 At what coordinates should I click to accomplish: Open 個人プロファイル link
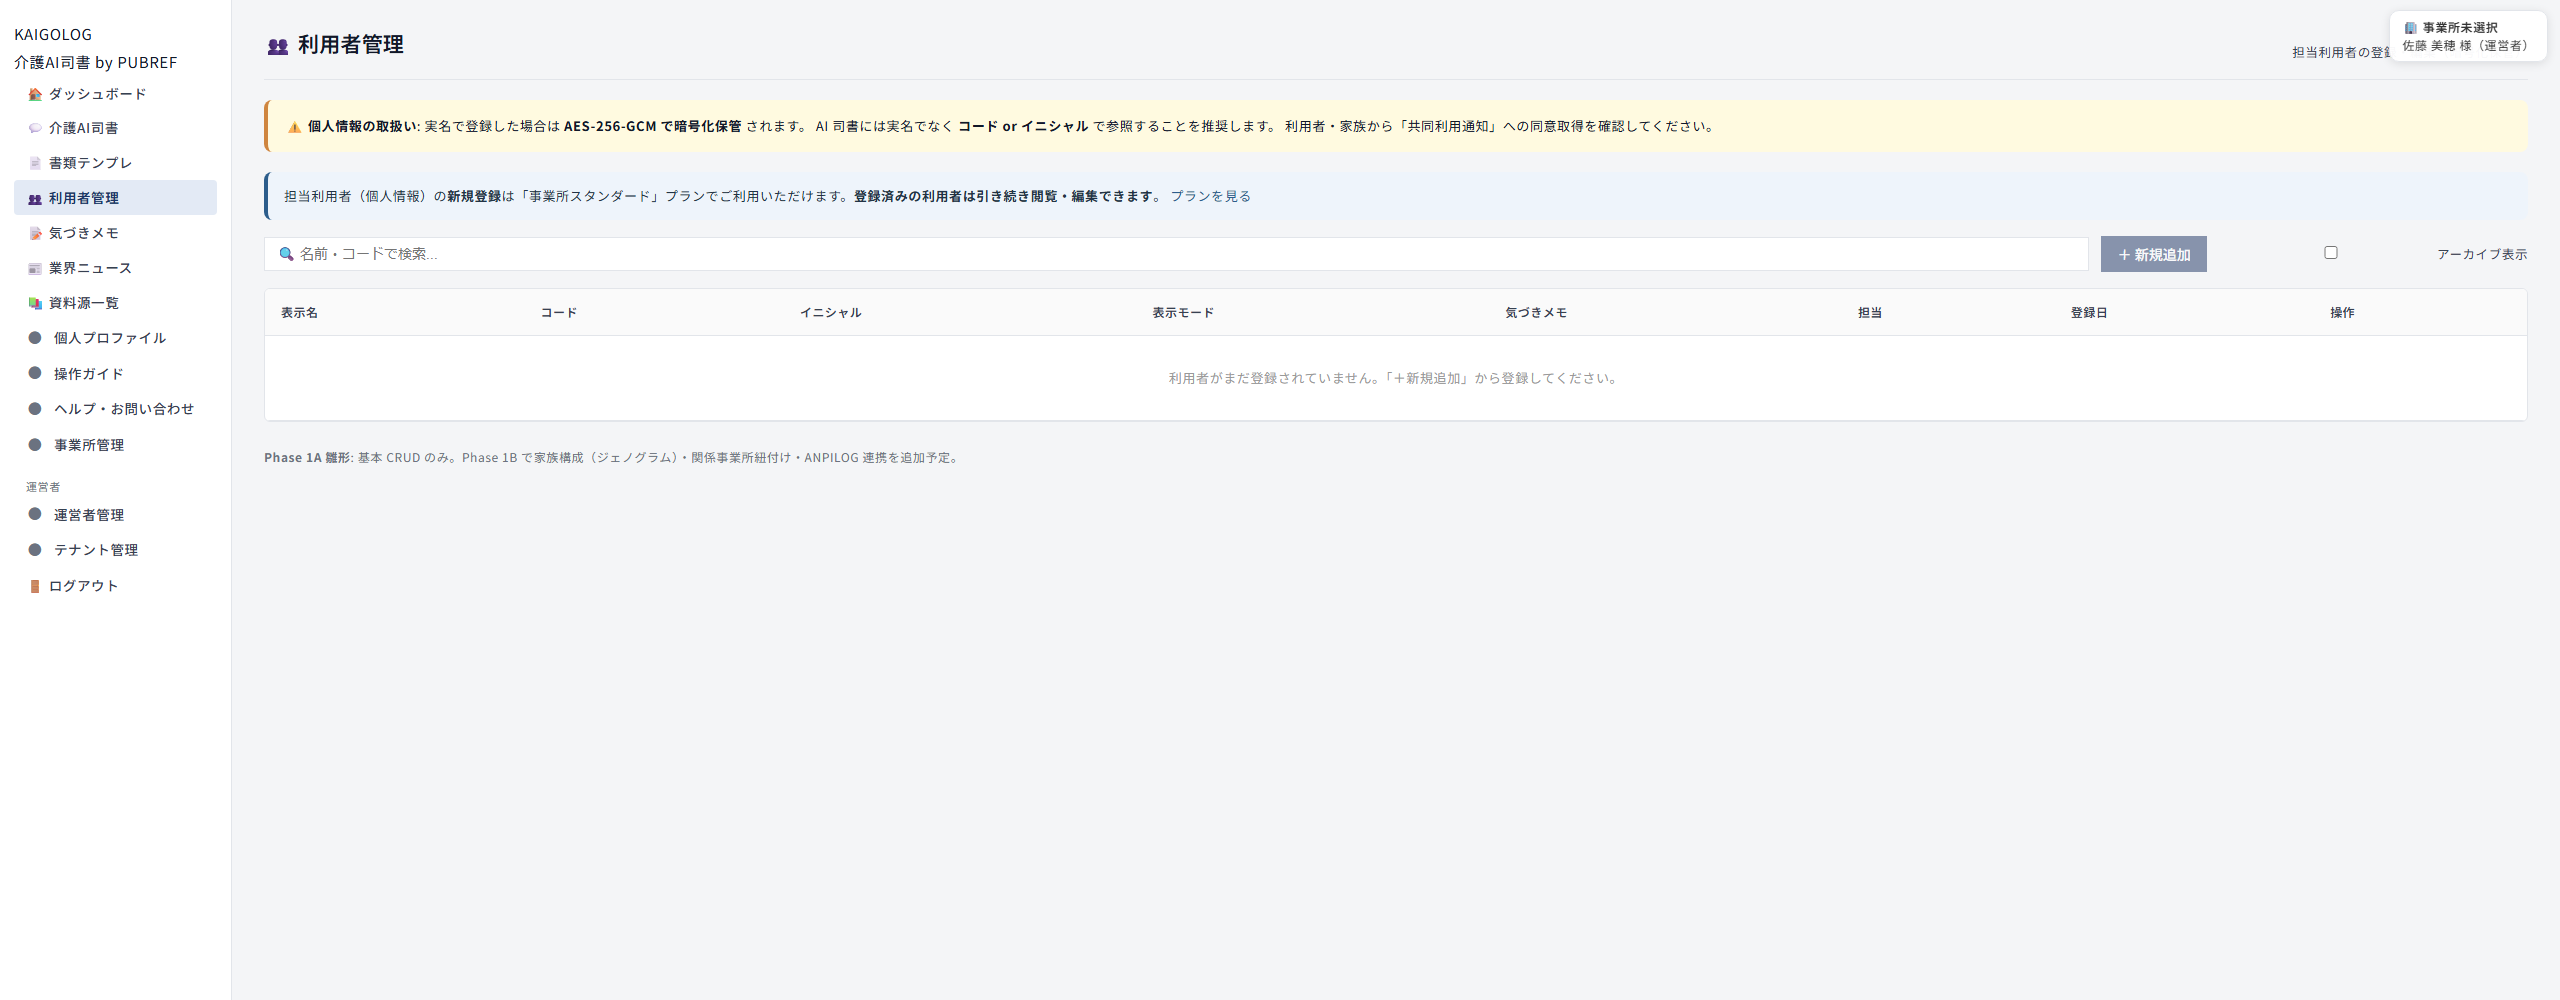(115, 338)
